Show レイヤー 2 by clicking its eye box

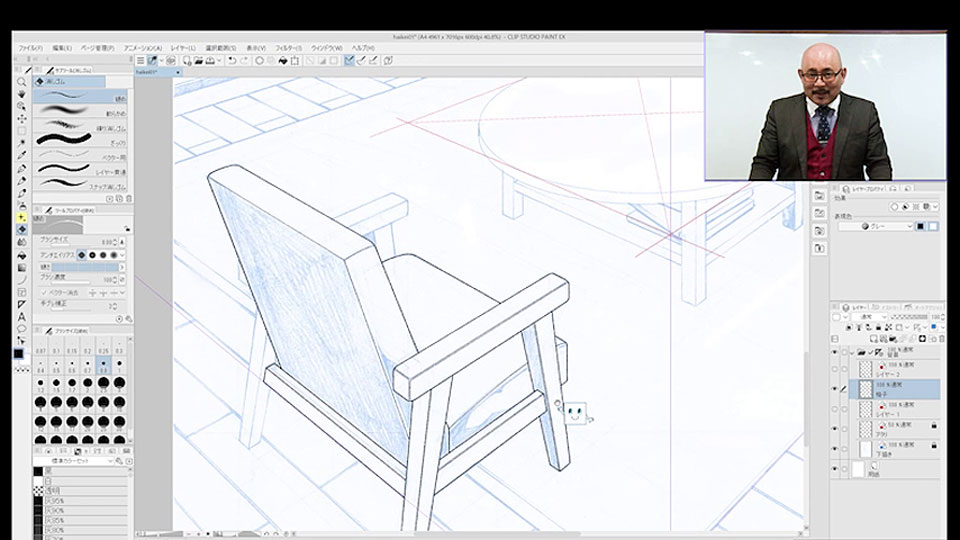[x=834, y=369]
